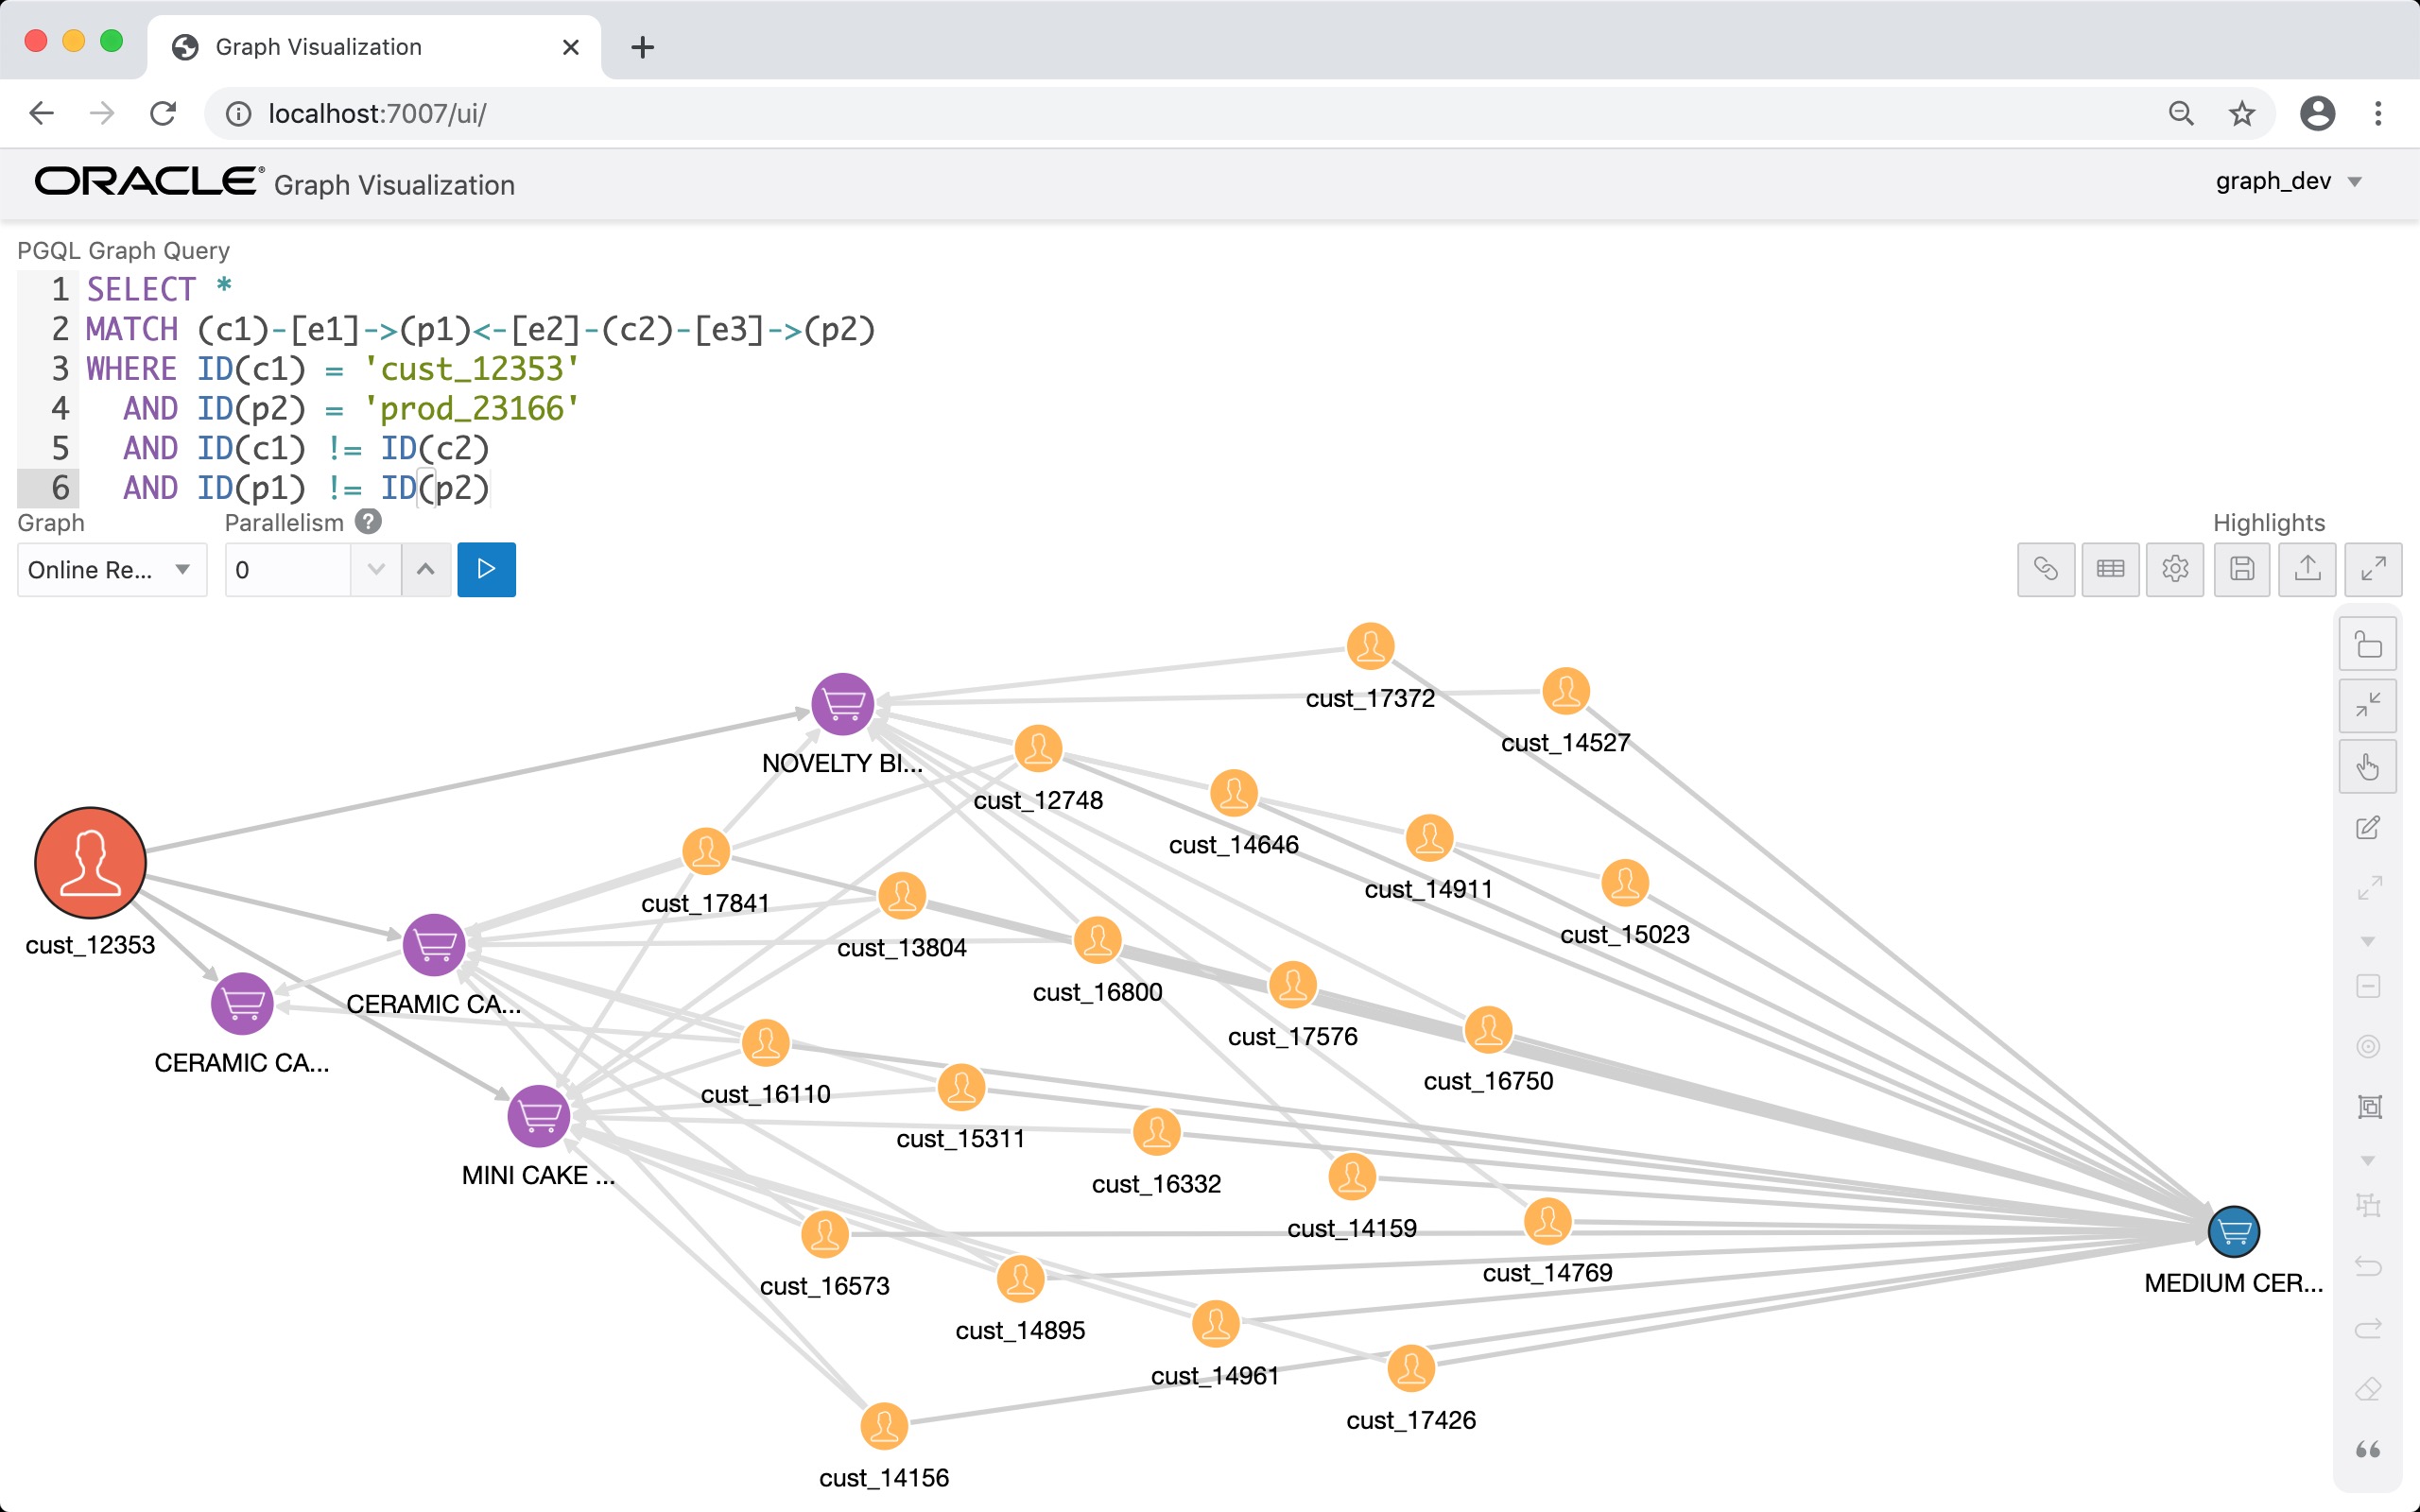Run the PGQL query
This screenshot has width=2420, height=1512.
pos(486,569)
